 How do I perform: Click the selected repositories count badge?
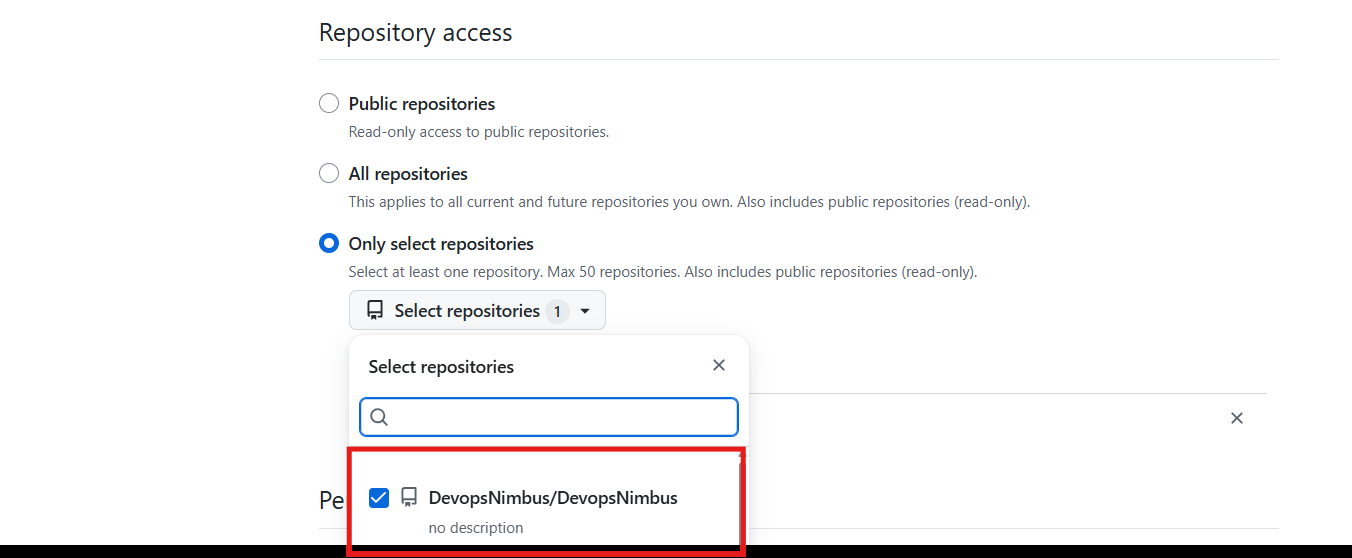click(x=557, y=311)
